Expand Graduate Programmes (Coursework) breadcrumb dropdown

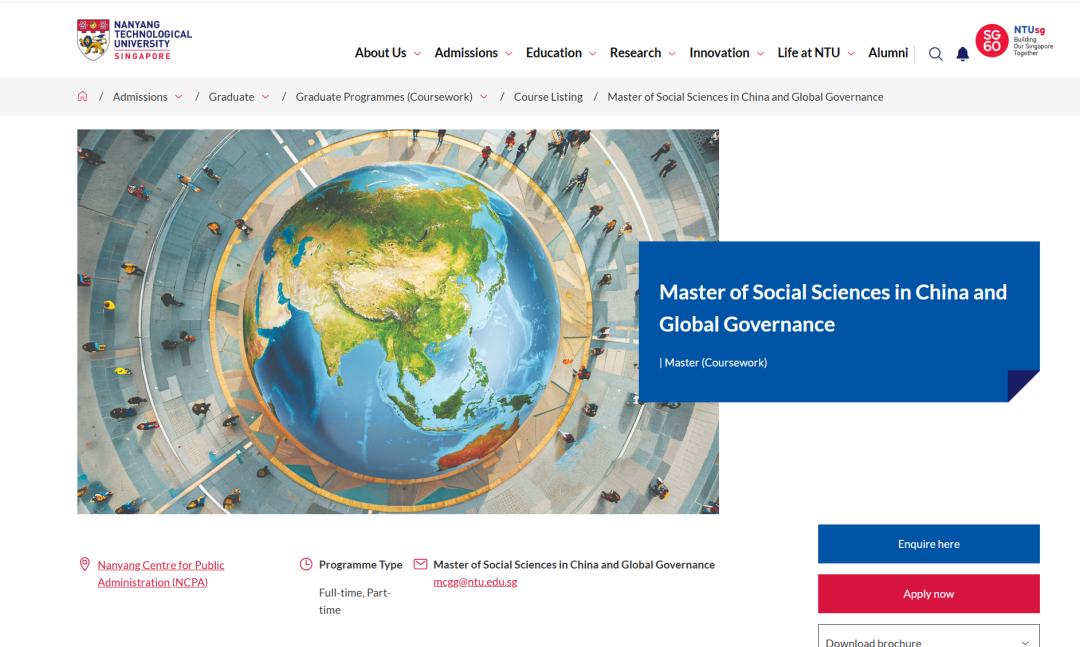pyautogui.click(x=484, y=97)
